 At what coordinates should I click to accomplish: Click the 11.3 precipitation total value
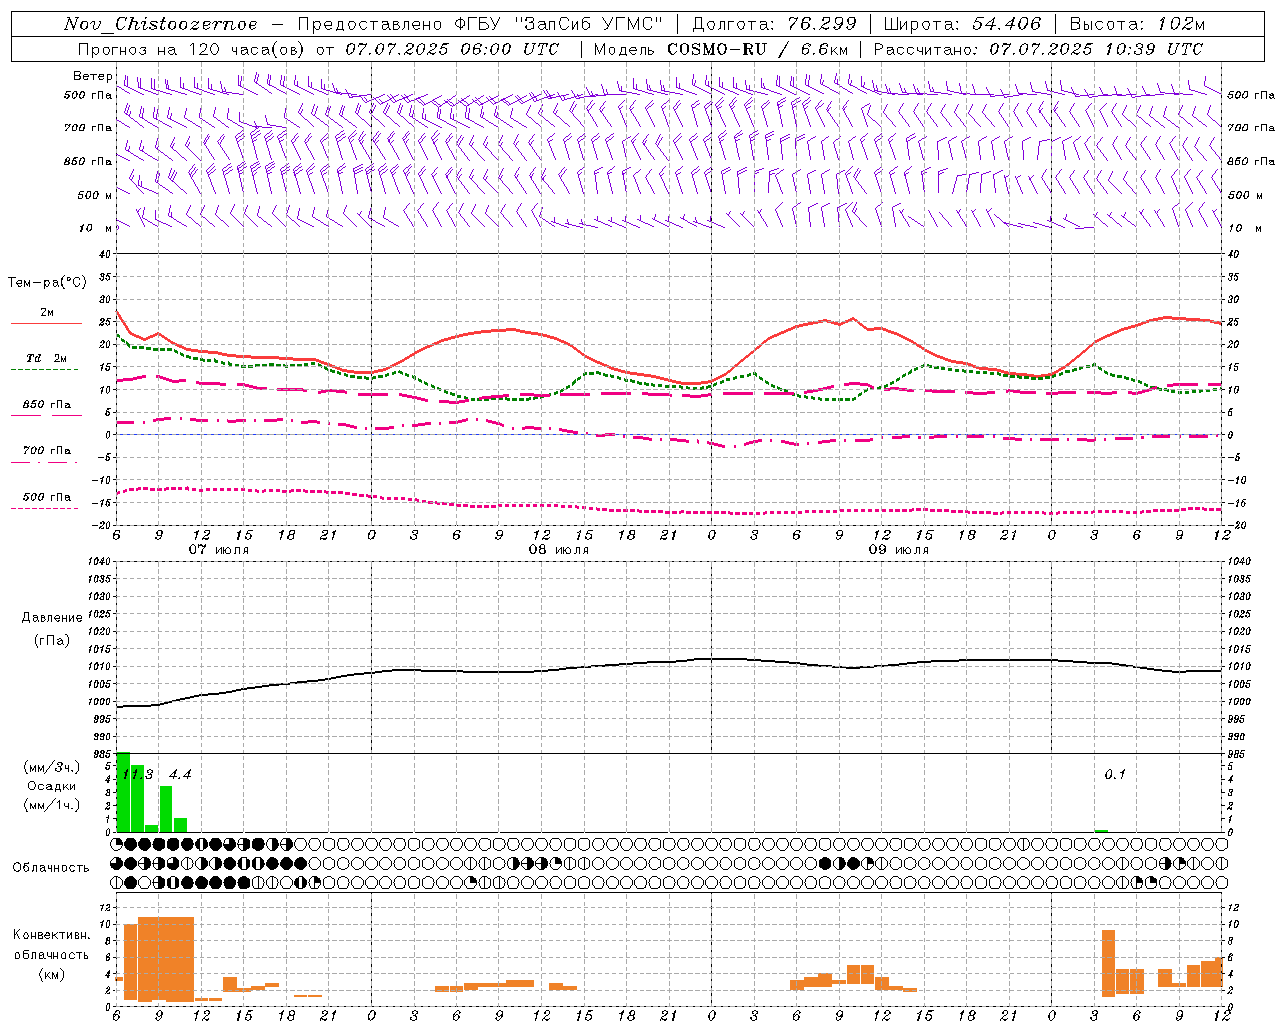click(x=138, y=774)
